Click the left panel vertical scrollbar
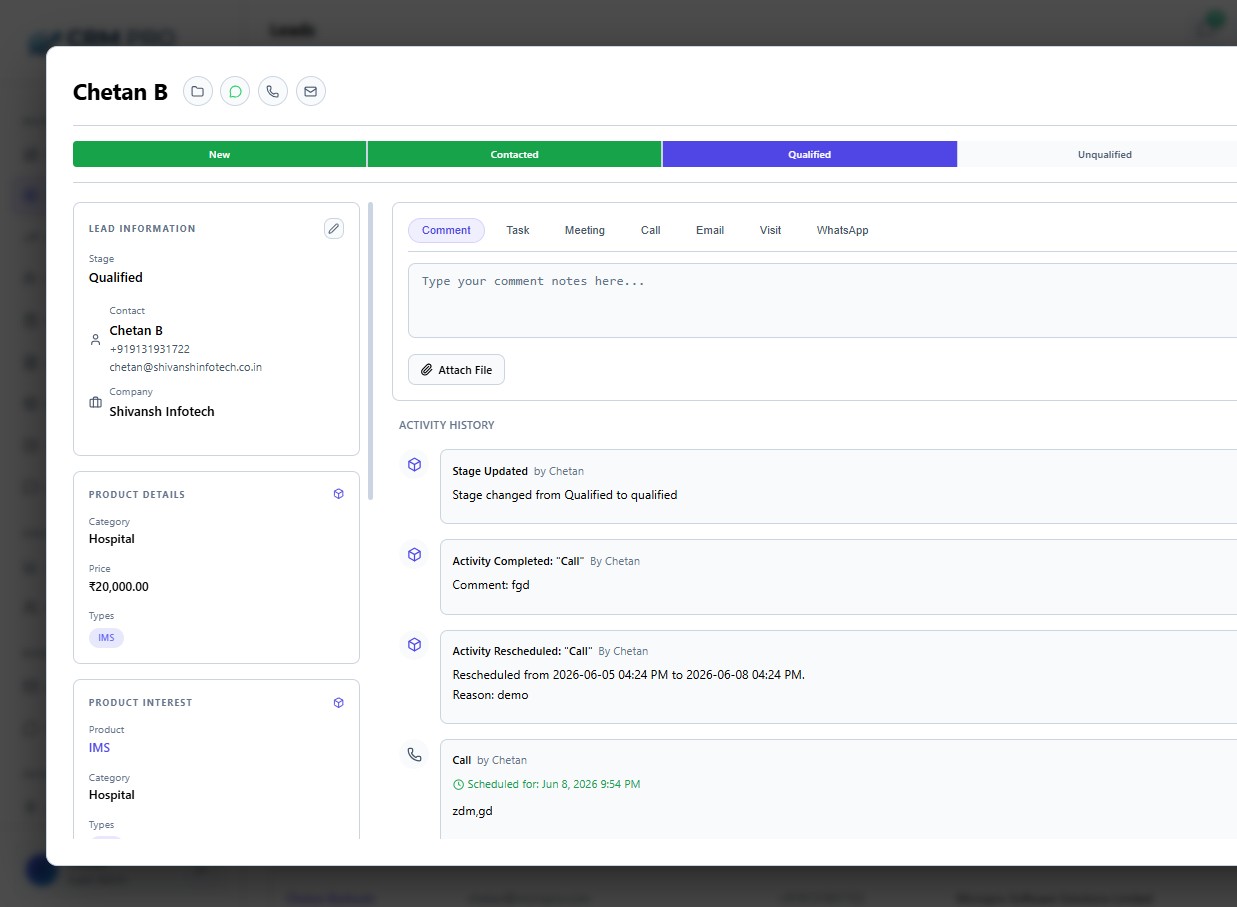This screenshot has width=1237, height=907. point(371,350)
